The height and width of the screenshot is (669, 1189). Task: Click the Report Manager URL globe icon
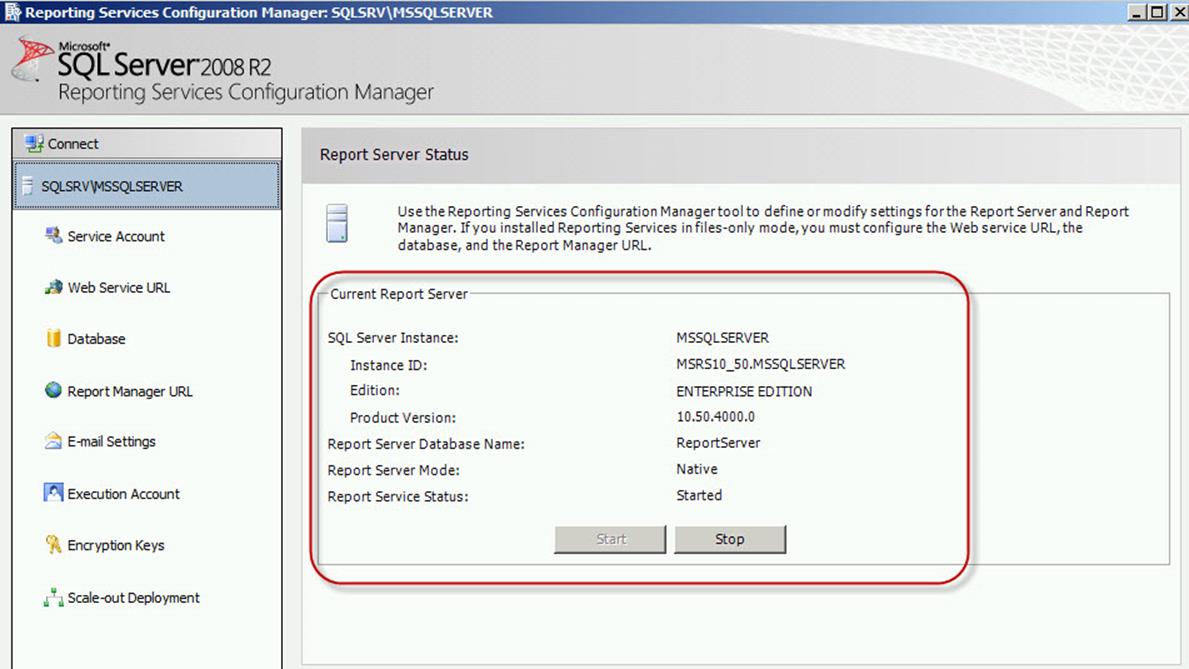pyautogui.click(x=53, y=390)
